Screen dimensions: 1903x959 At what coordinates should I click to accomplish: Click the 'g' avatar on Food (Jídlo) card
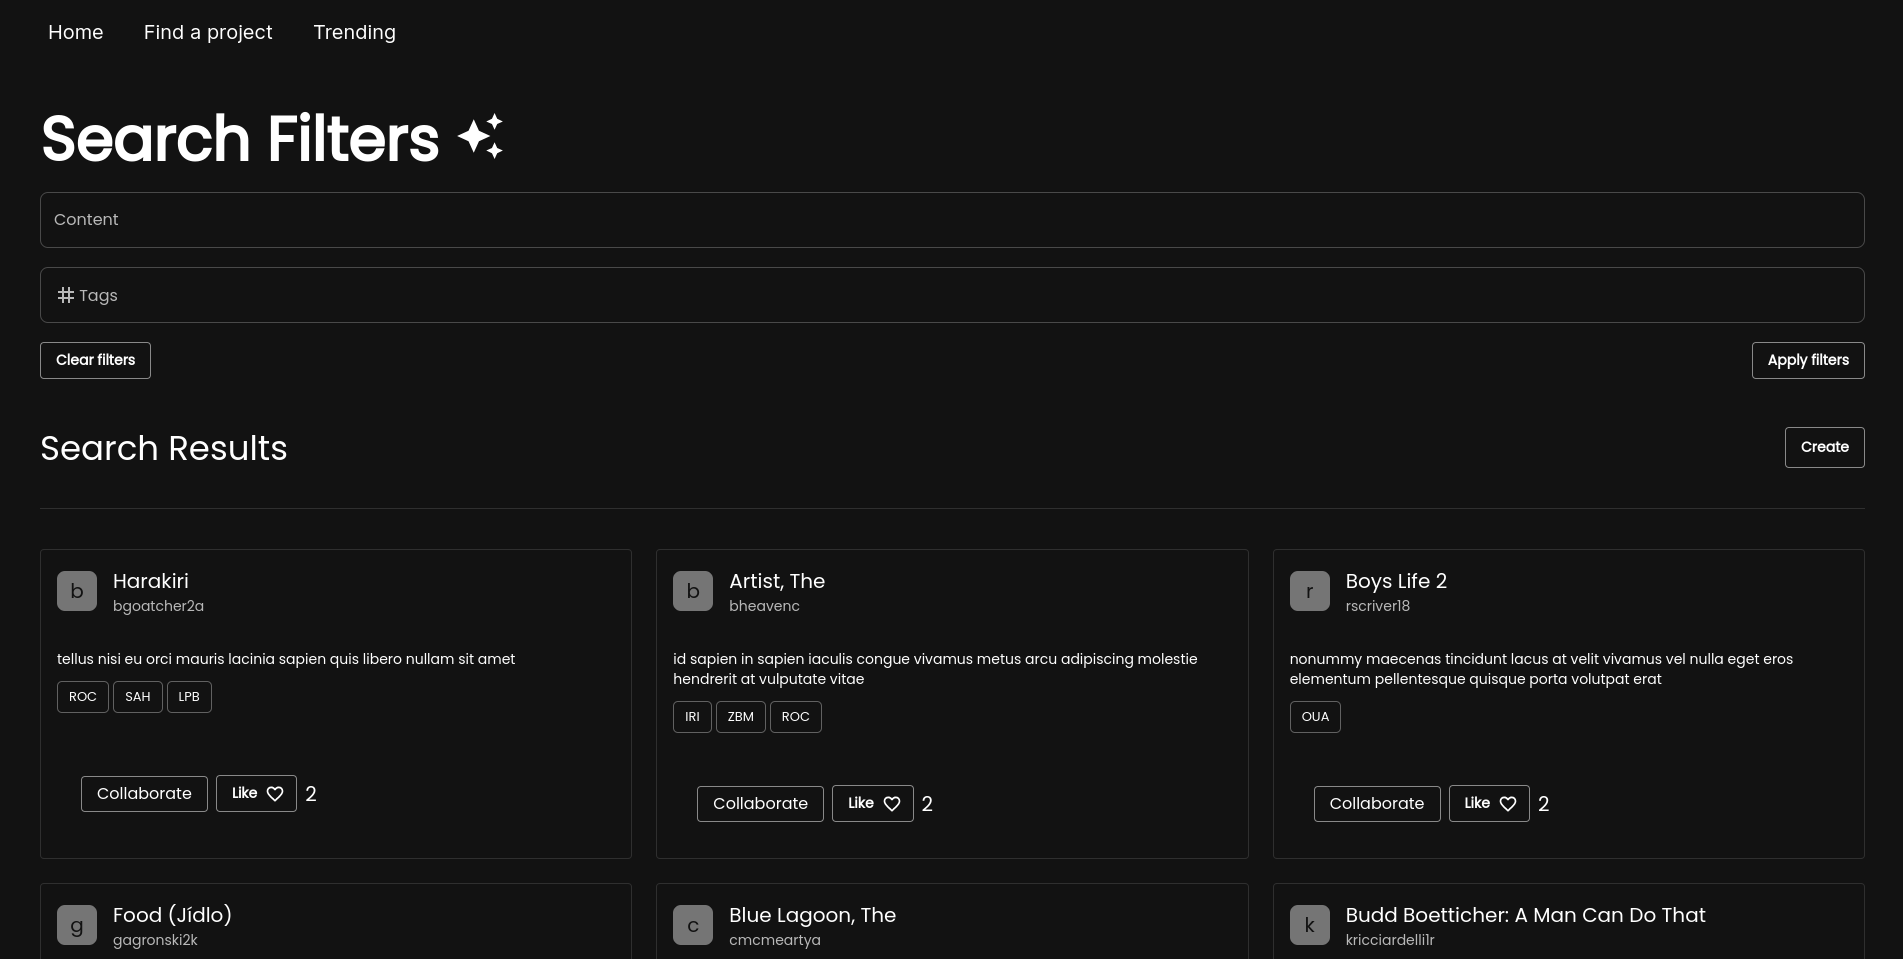[x=77, y=925]
